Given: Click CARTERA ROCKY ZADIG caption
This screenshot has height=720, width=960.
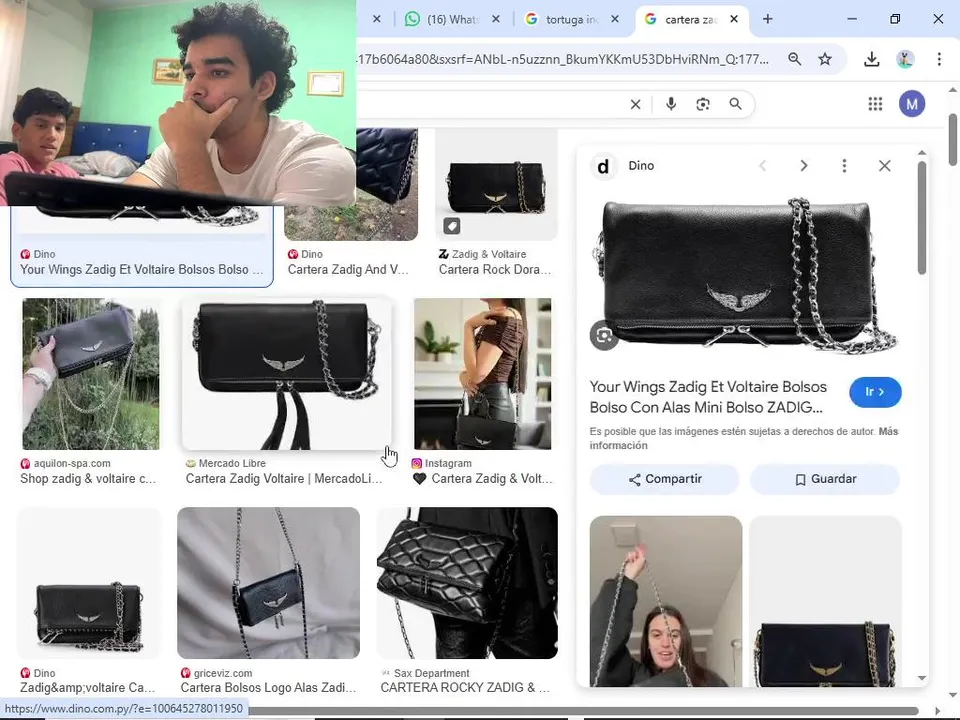Looking at the screenshot, I should pyautogui.click(x=465, y=688).
